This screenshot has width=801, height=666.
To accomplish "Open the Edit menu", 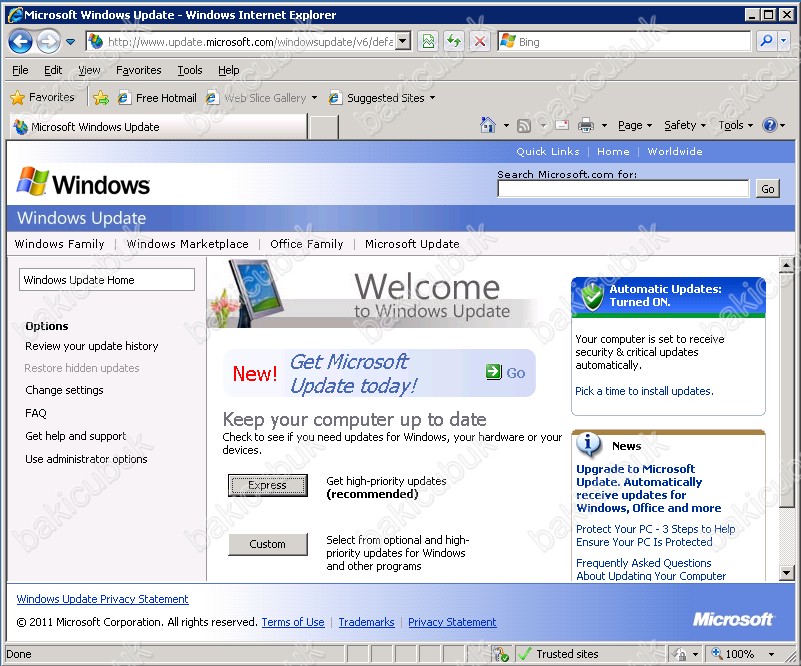I will pos(53,70).
